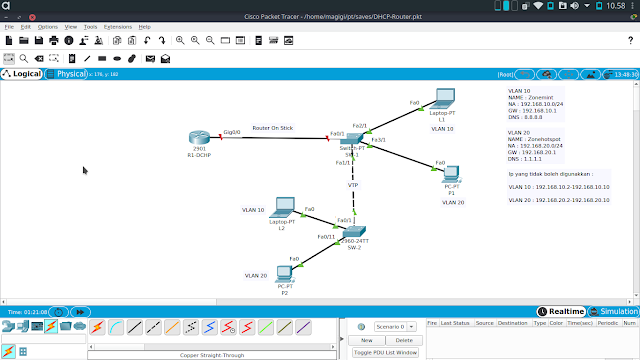The width and height of the screenshot is (640, 360).
Task: Click the Delete scenario button
Action: tap(404, 340)
